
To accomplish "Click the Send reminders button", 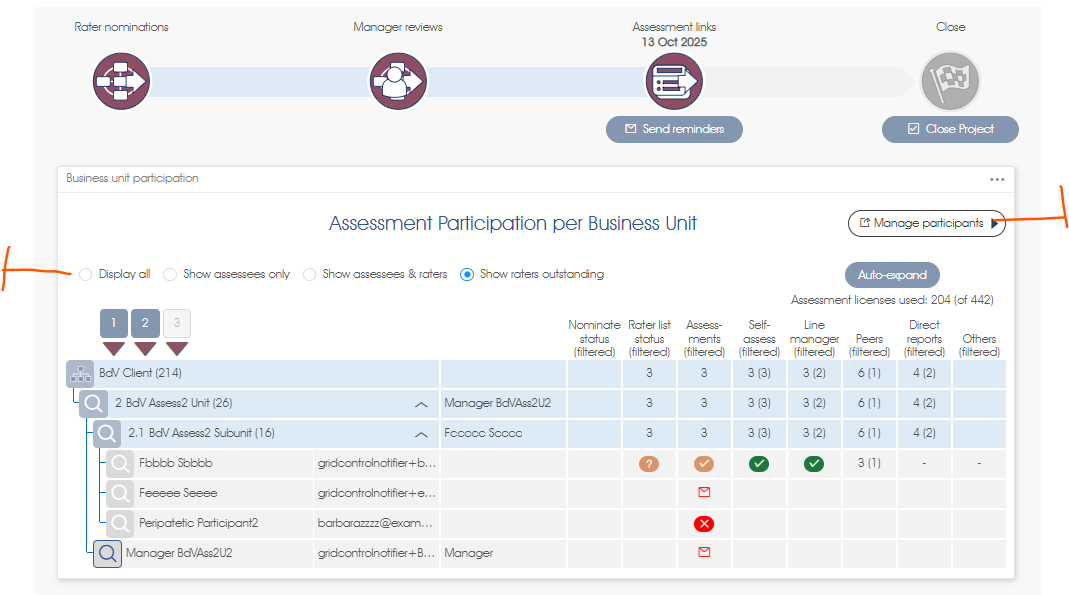I will click(674, 129).
